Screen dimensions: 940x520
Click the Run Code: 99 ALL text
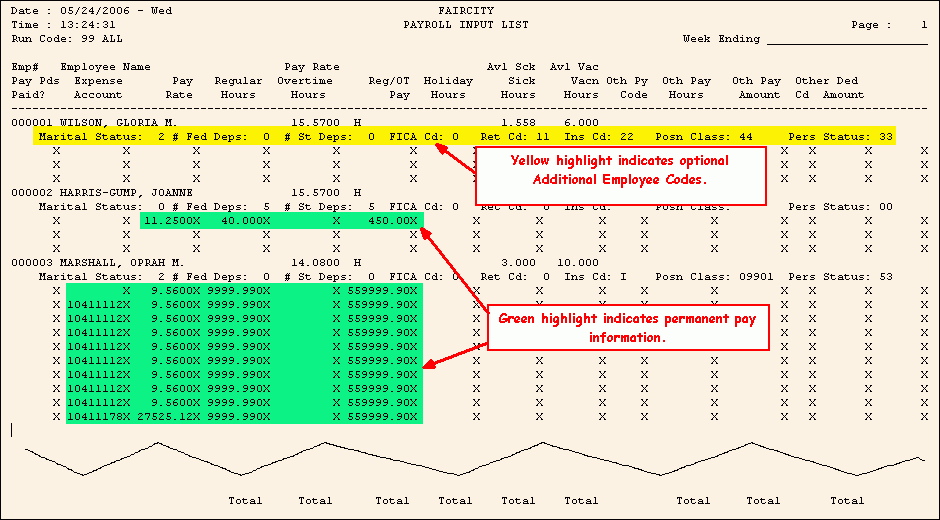pyautogui.click(x=56, y=38)
